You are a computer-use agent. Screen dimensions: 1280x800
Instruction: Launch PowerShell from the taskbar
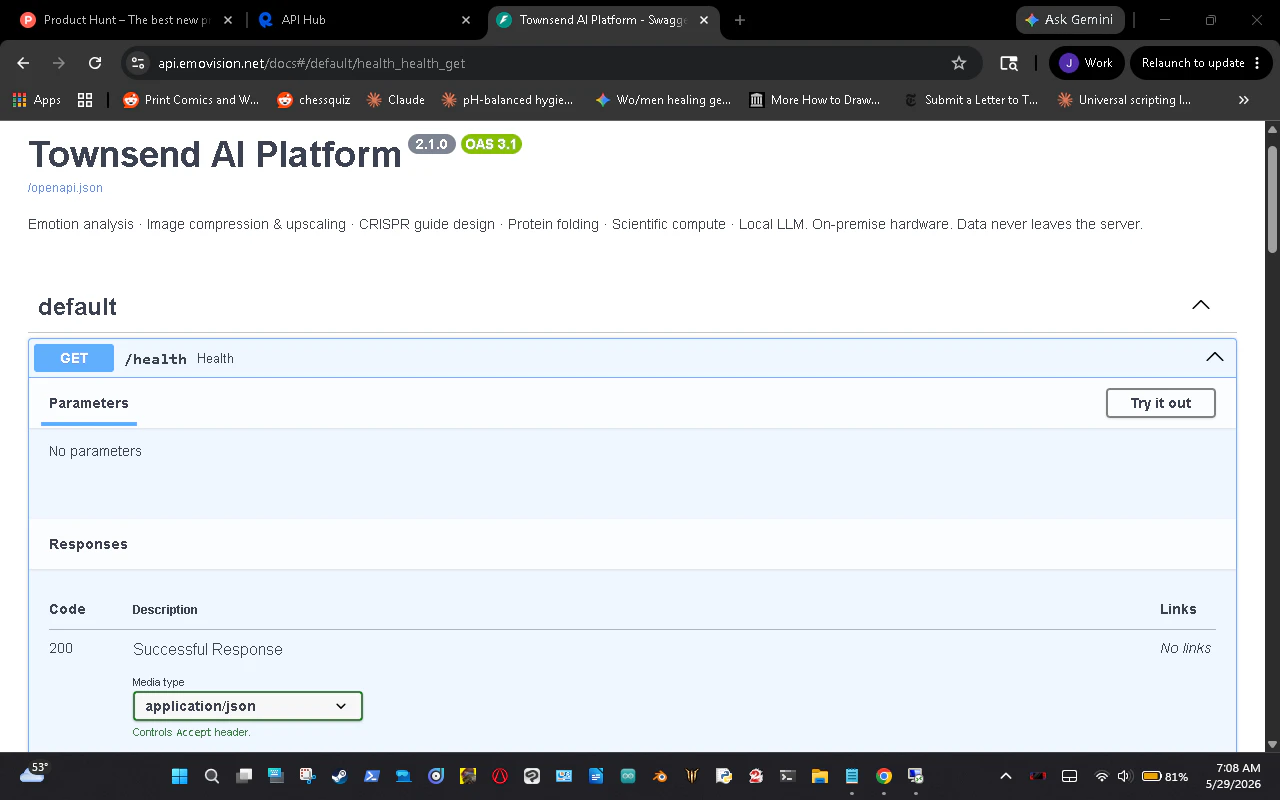tap(371, 776)
